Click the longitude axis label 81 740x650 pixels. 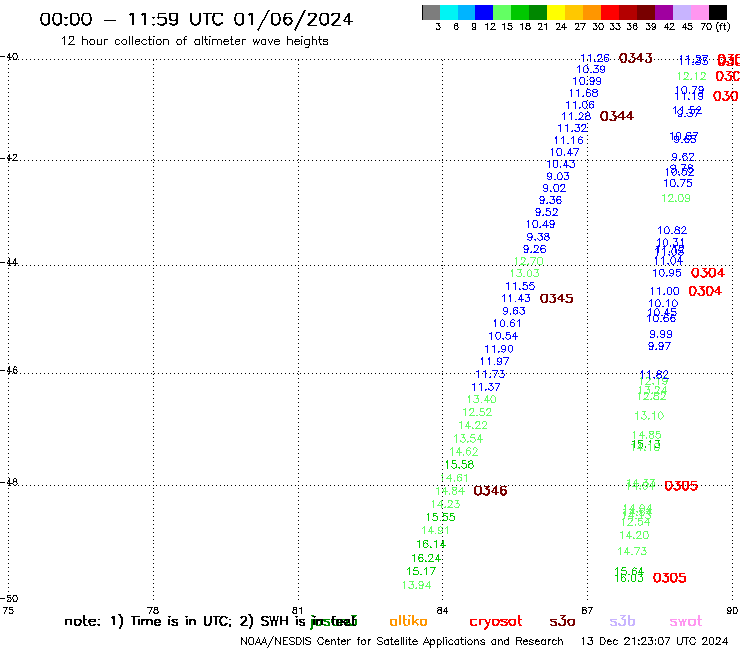tap(297, 610)
